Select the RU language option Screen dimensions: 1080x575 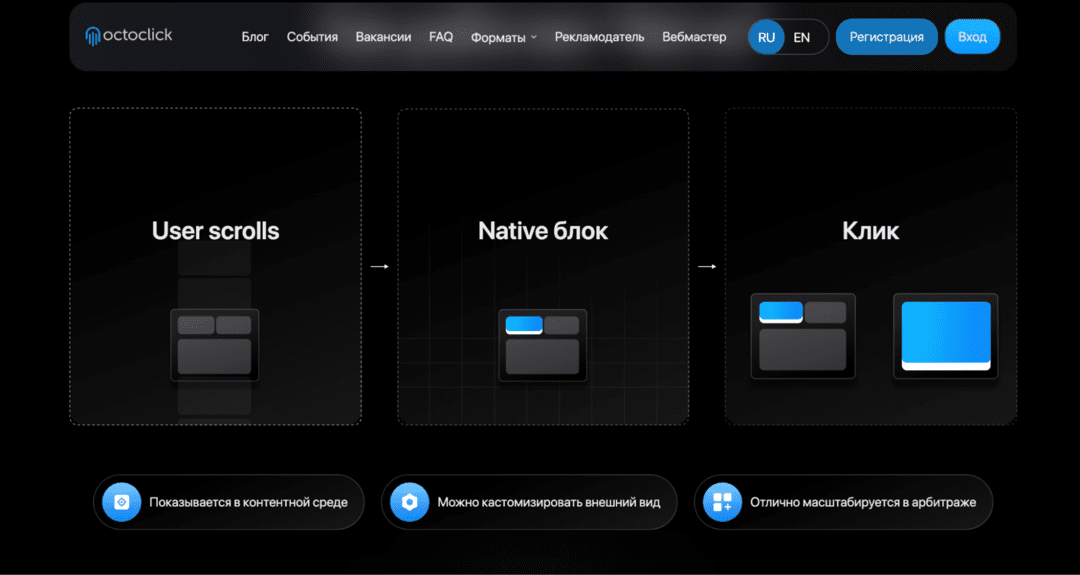pyautogui.click(x=766, y=37)
